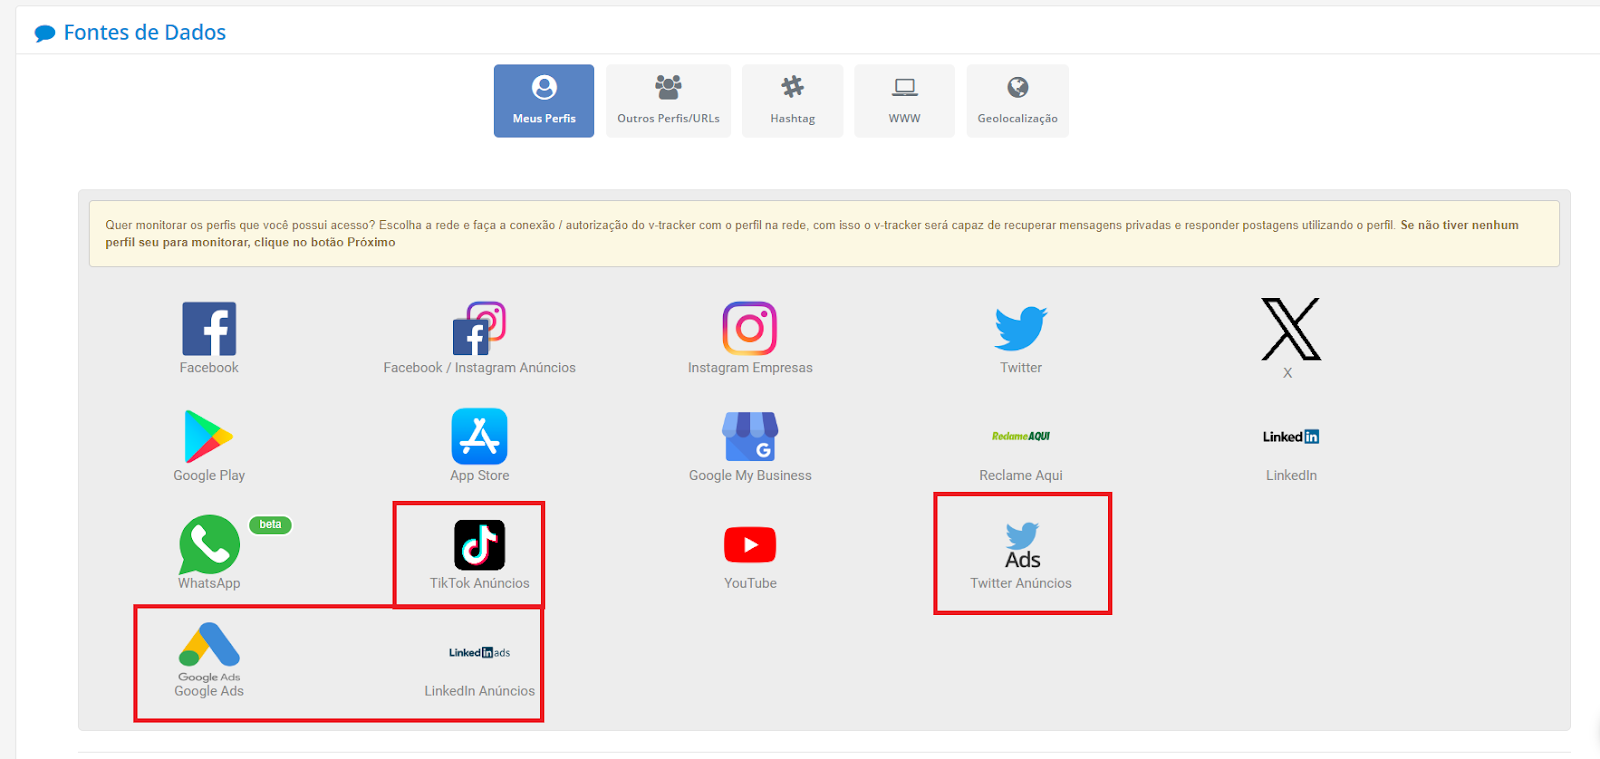
Task: Click the WhatsApp label text
Action: pyautogui.click(x=209, y=584)
